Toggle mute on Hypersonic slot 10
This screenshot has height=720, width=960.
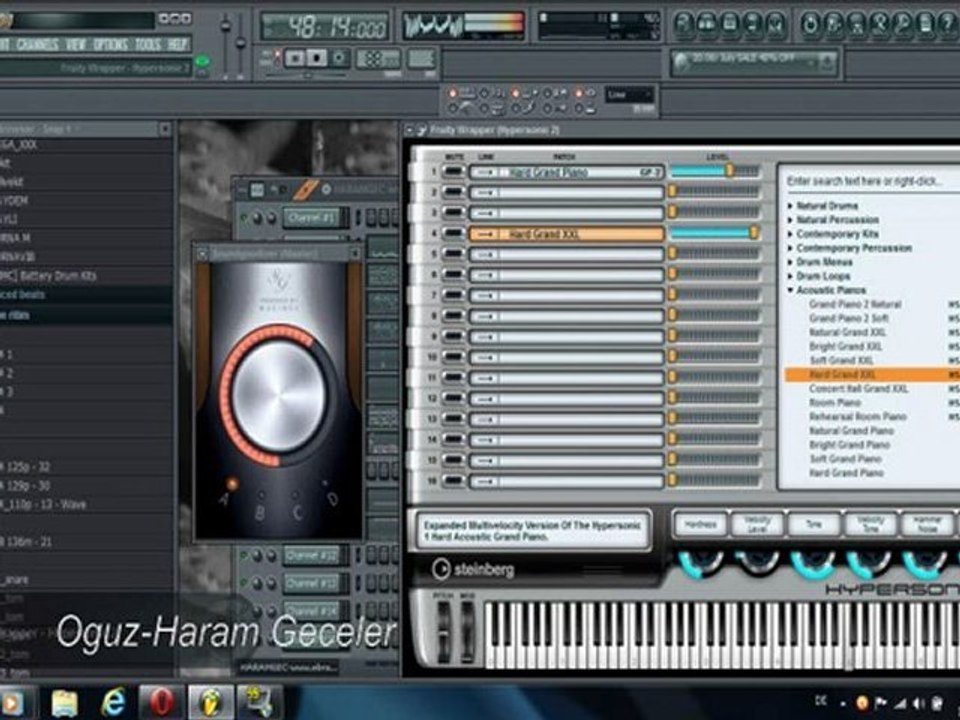click(x=453, y=357)
